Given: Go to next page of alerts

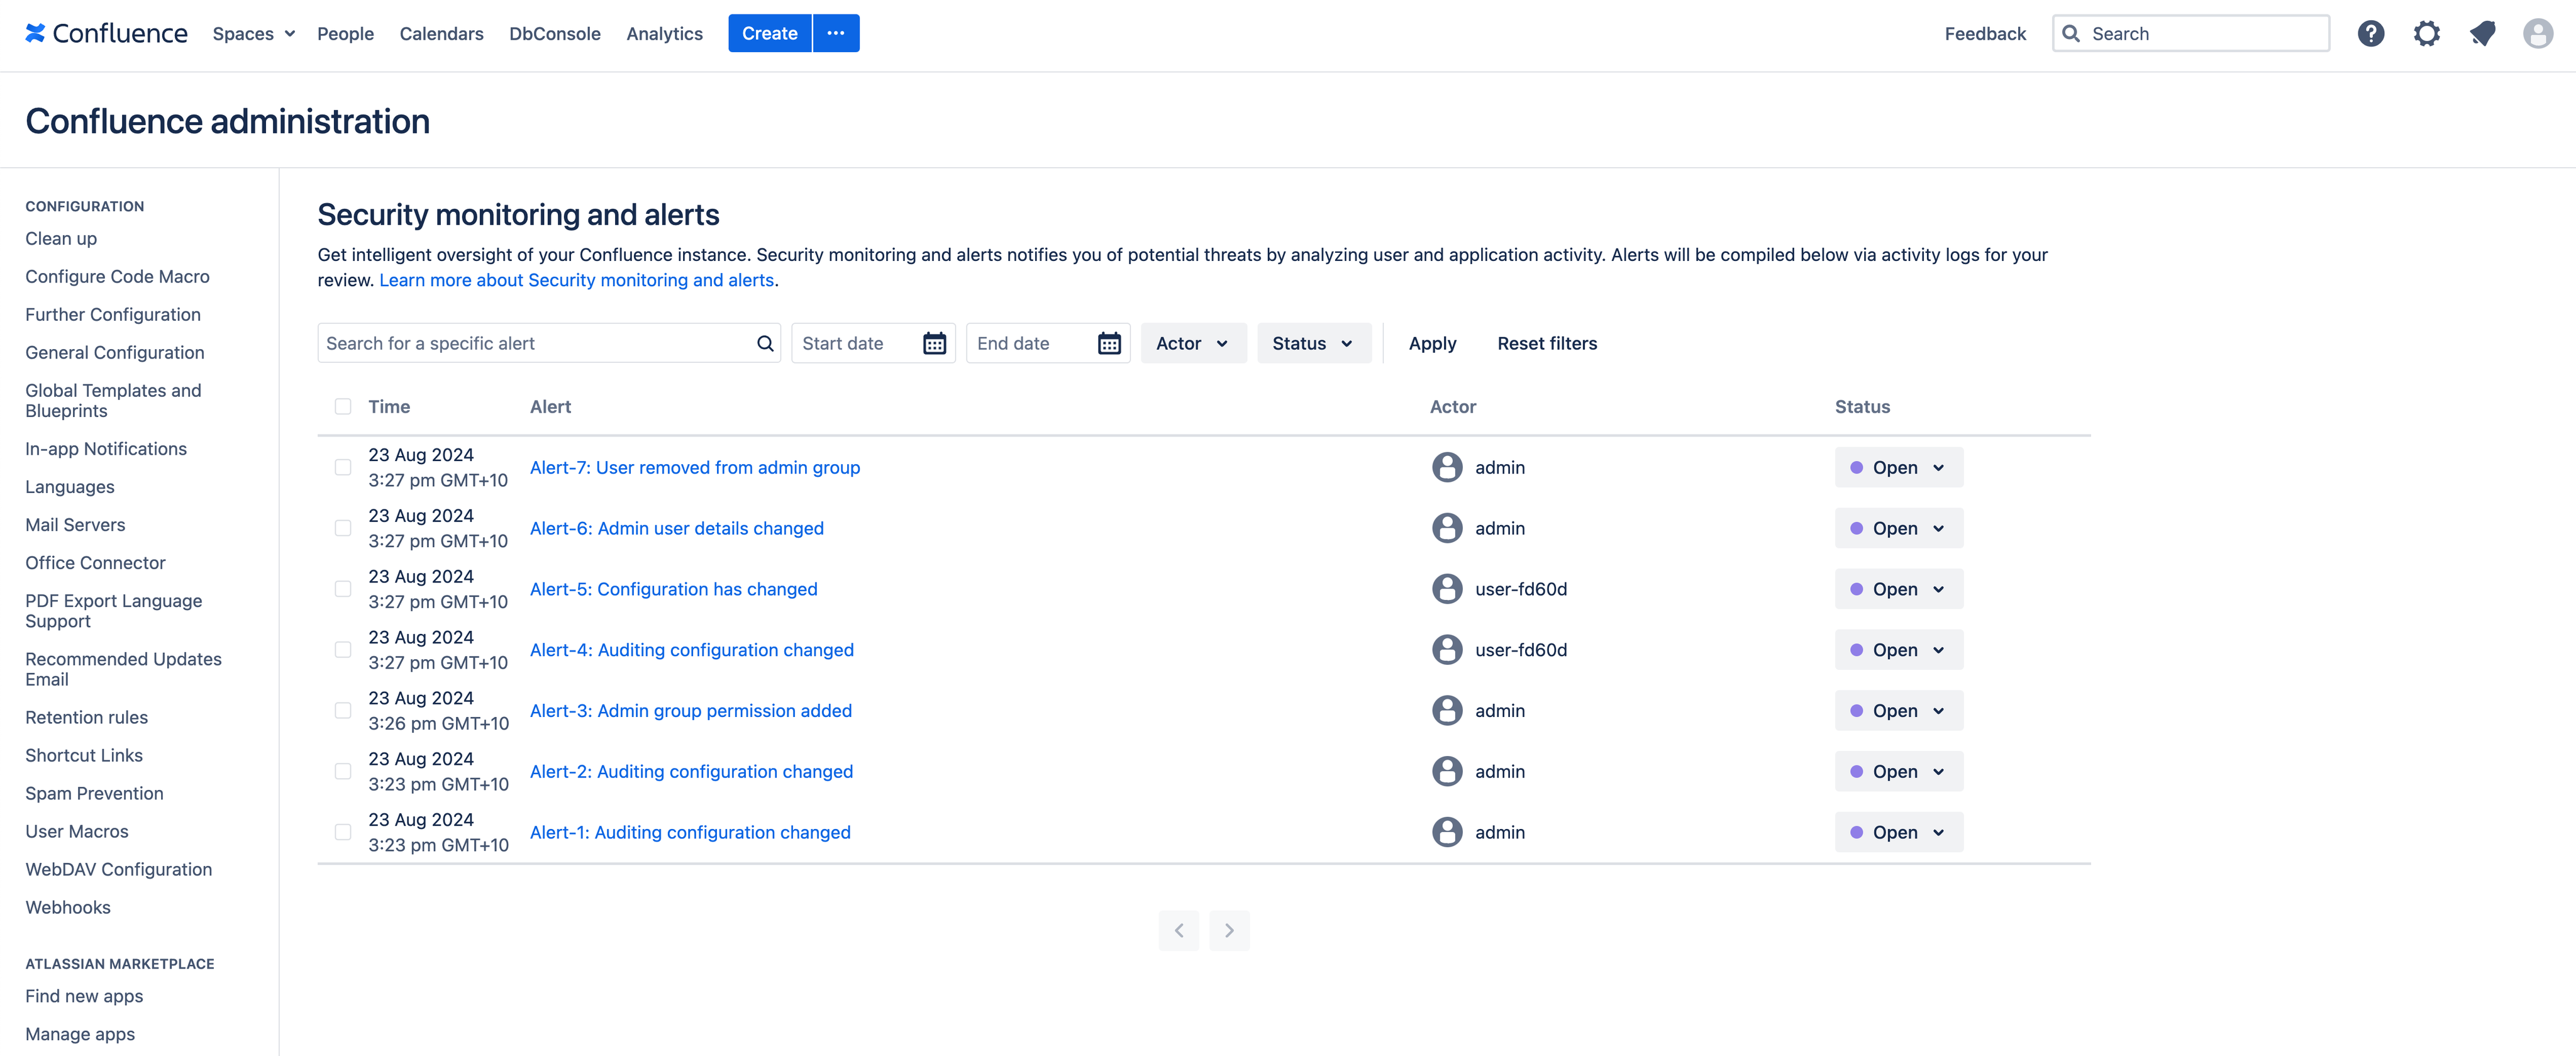Looking at the screenshot, I should click(1229, 930).
